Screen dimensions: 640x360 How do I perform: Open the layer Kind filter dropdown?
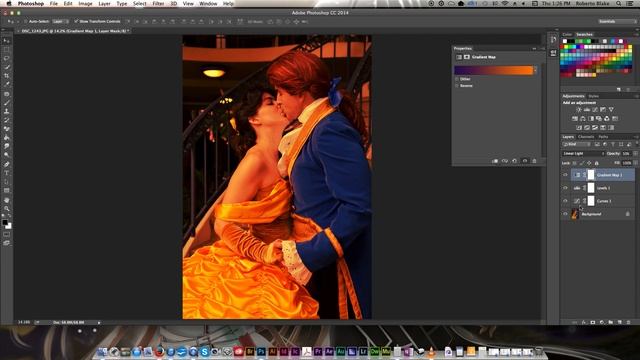576,144
